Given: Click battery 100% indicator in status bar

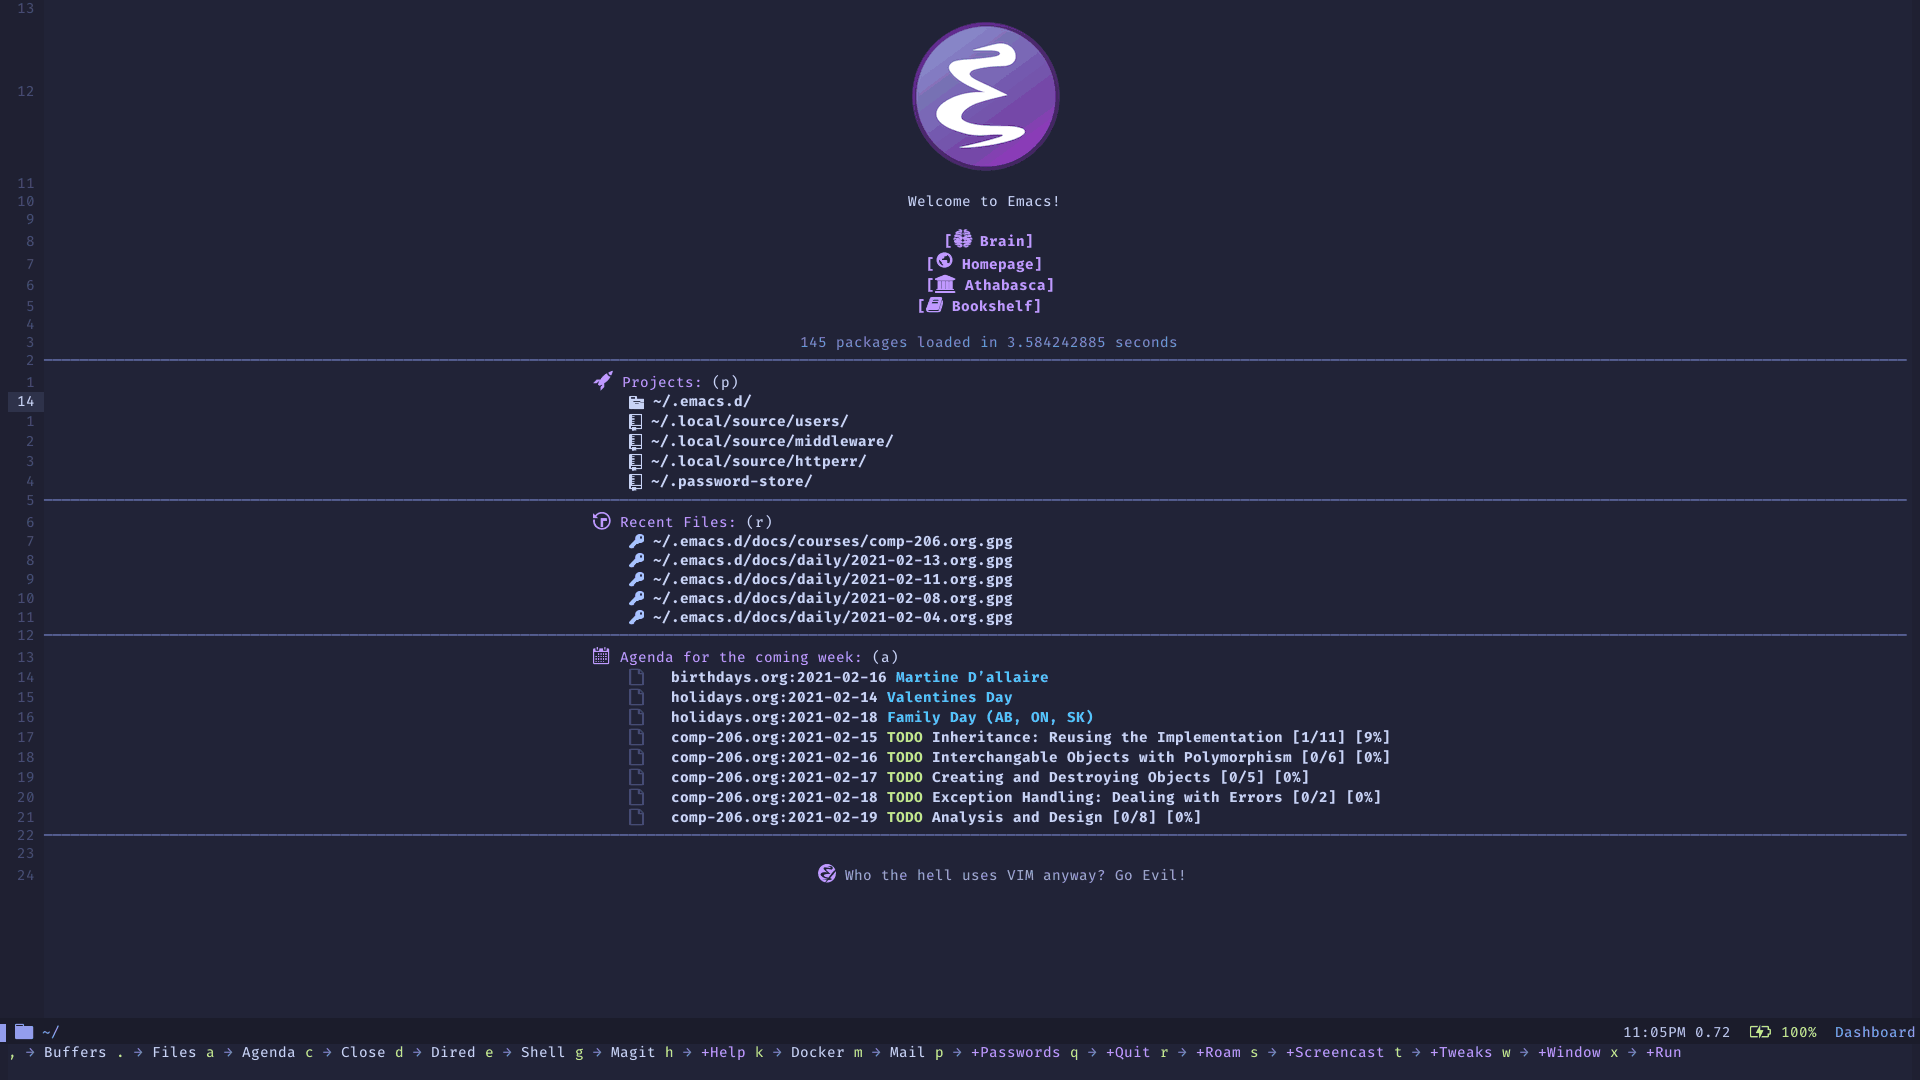Looking at the screenshot, I should point(1783,1031).
